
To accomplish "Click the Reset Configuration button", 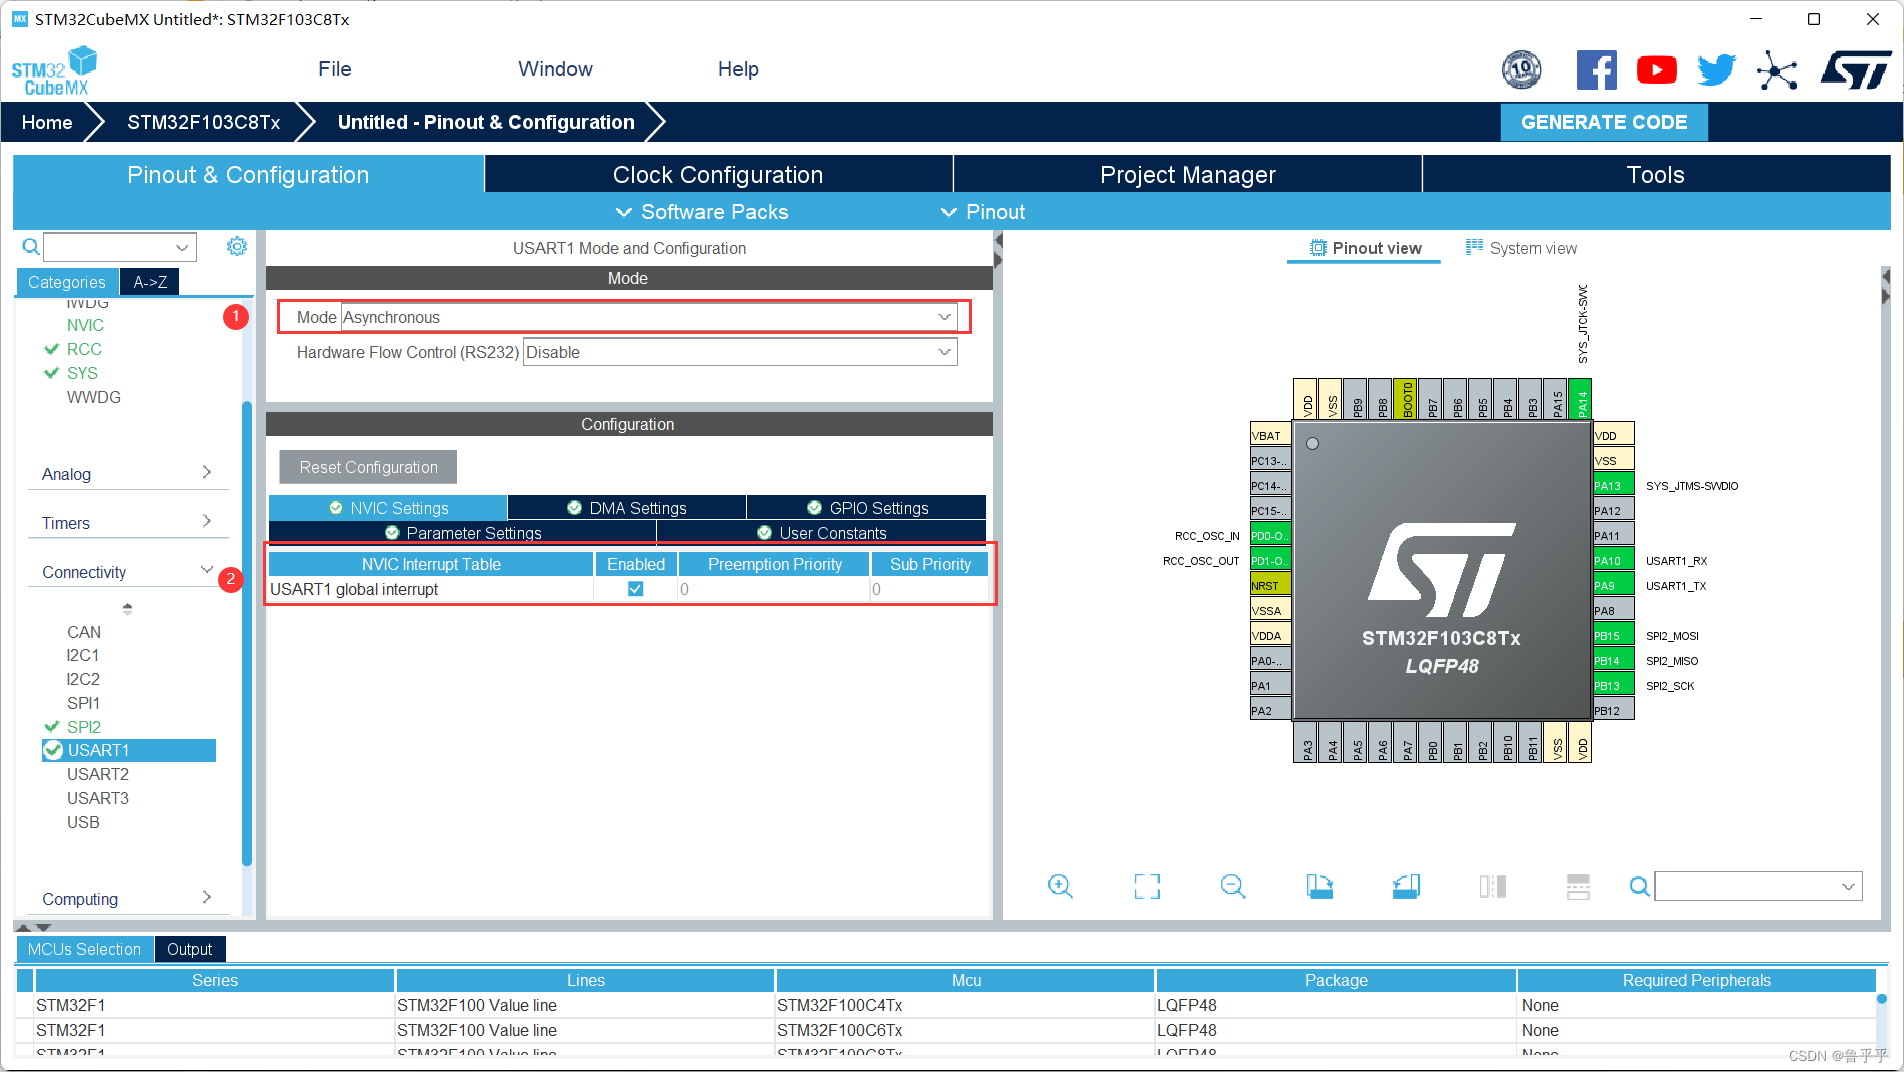I will (368, 467).
